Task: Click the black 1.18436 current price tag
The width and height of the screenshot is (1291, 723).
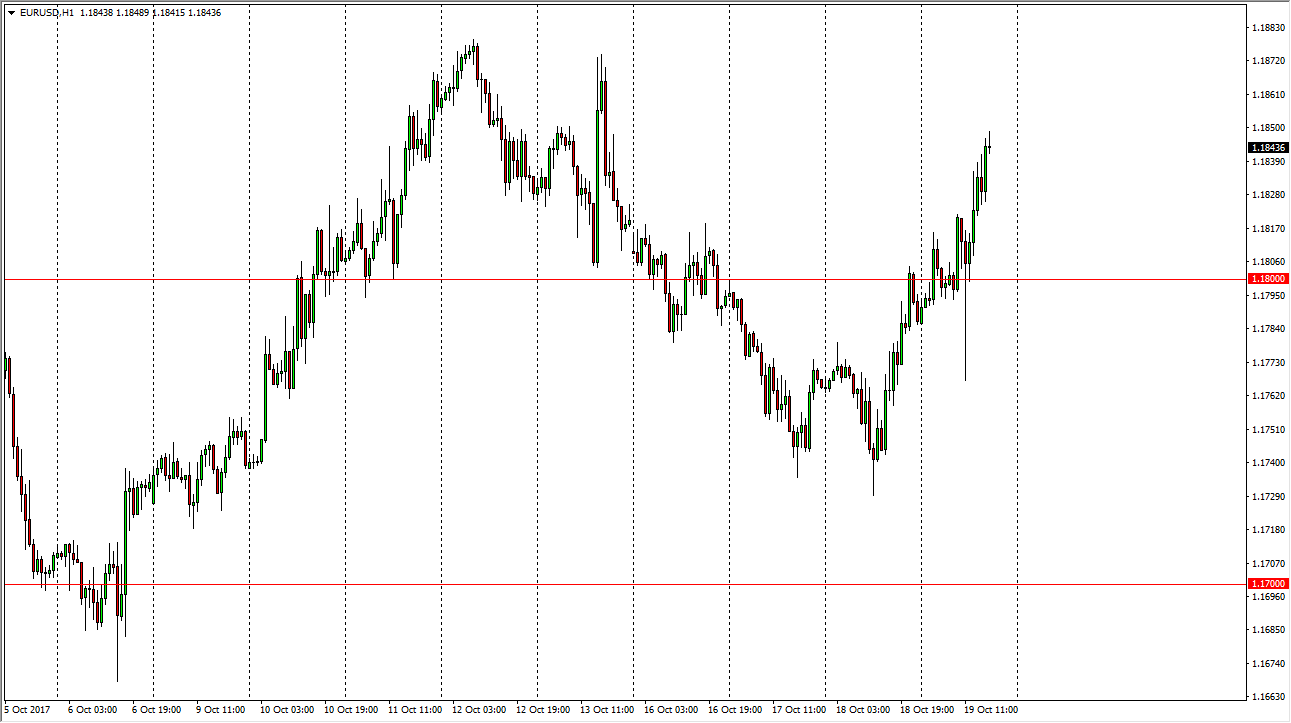Action: pyautogui.click(x=1267, y=147)
